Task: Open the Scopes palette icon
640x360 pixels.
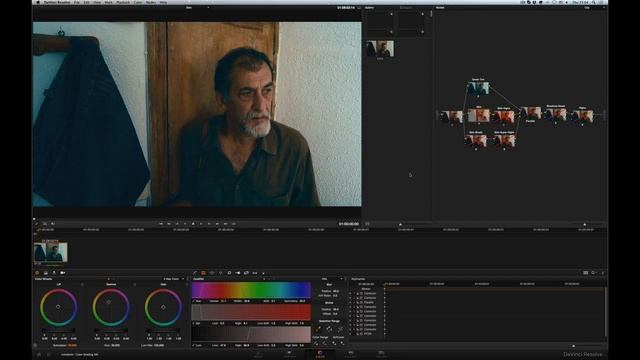Action: point(594,273)
